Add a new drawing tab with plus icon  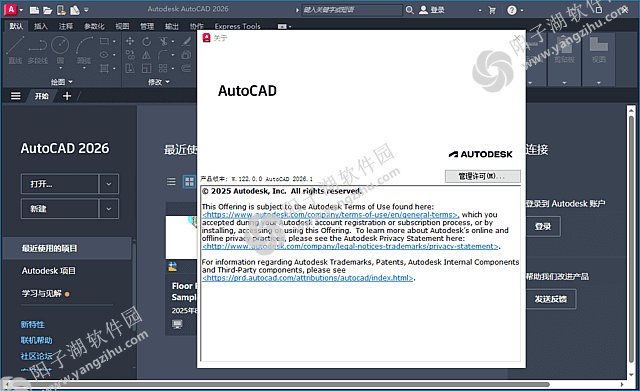[x=67, y=96]
